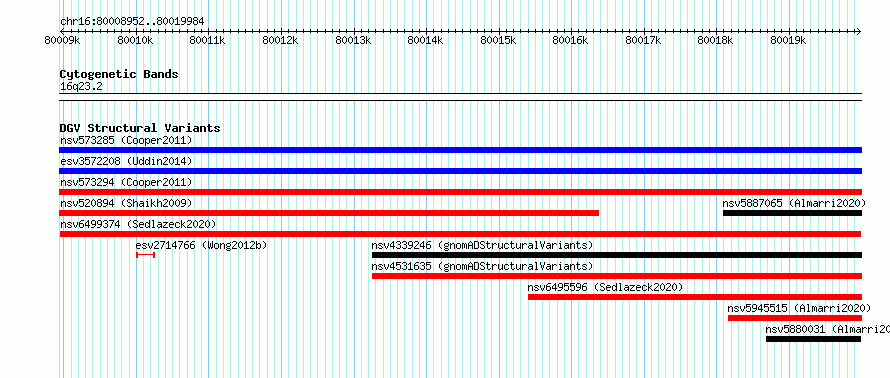Select the 80015k ruler tick label
Image resolution: width=890 pixels, height=378 pixels.
pos(498,40)
